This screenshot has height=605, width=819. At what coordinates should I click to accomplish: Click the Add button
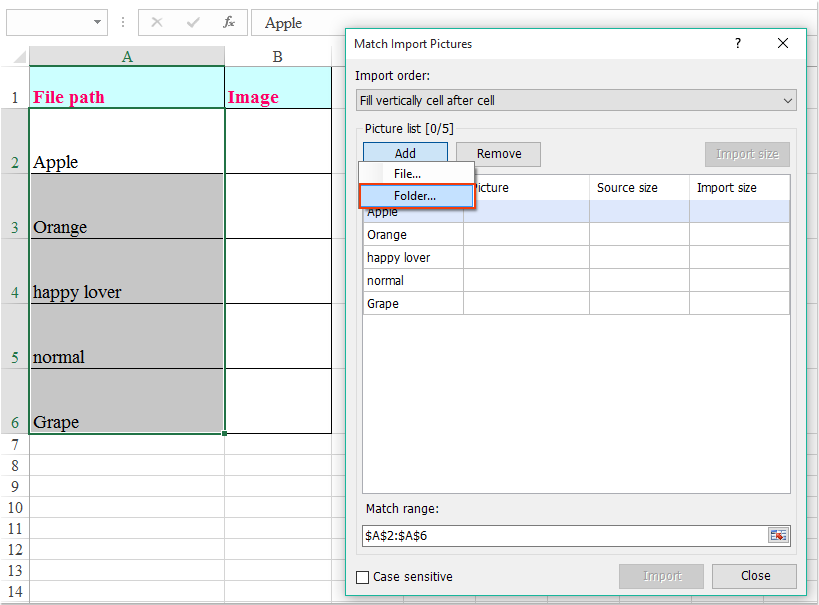pos(405,154)
